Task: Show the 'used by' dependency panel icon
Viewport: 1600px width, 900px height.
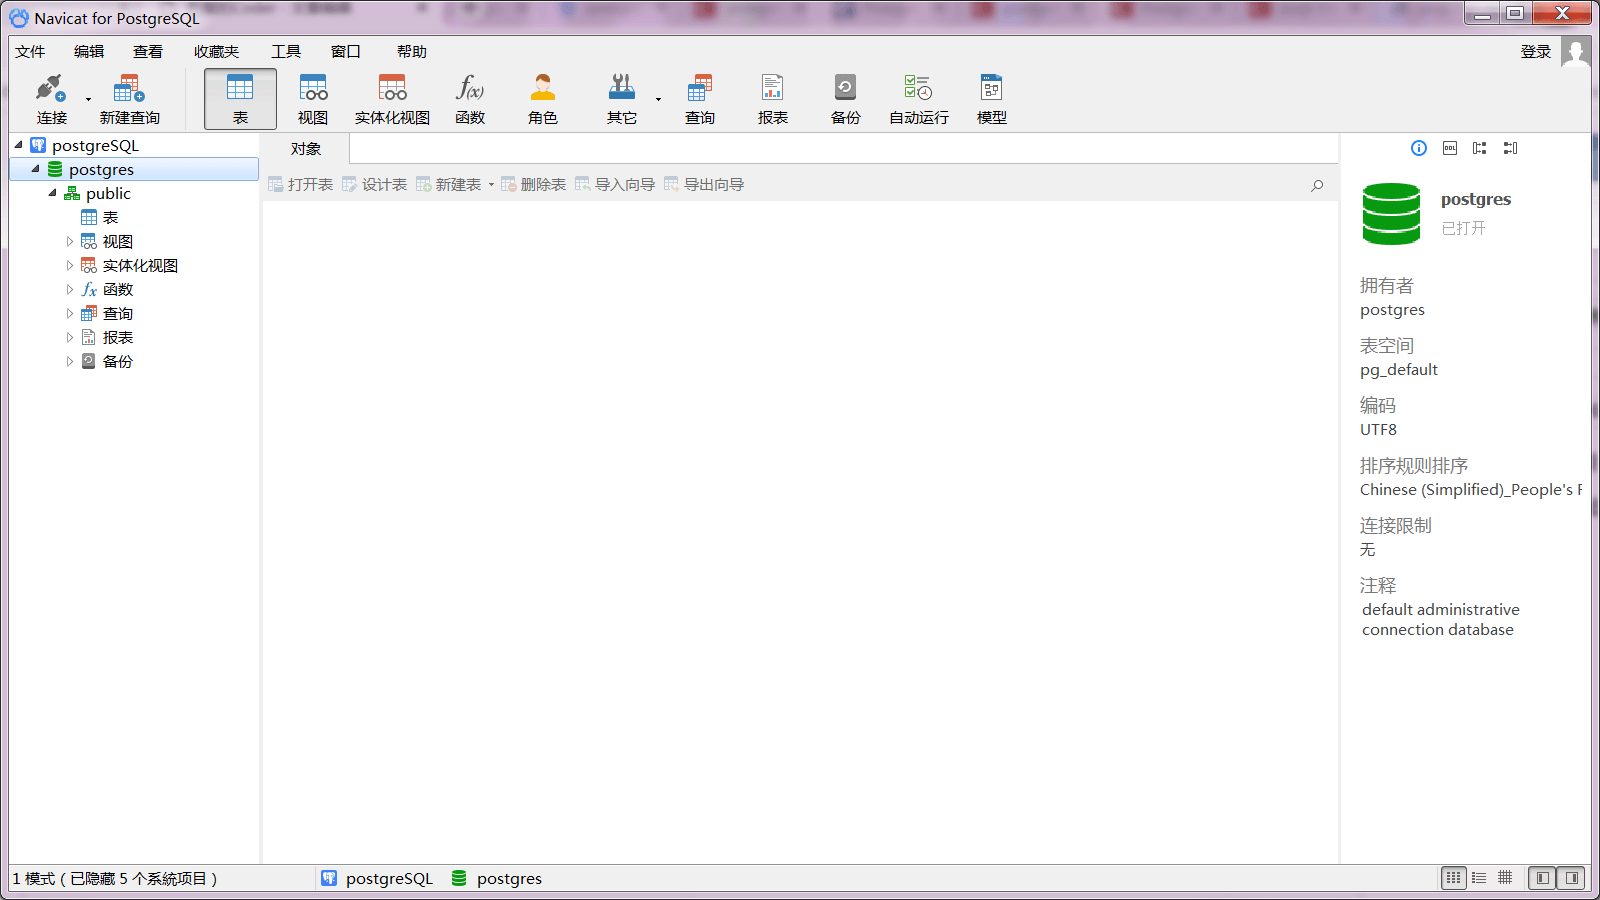Action: [x=1511, y=148]
